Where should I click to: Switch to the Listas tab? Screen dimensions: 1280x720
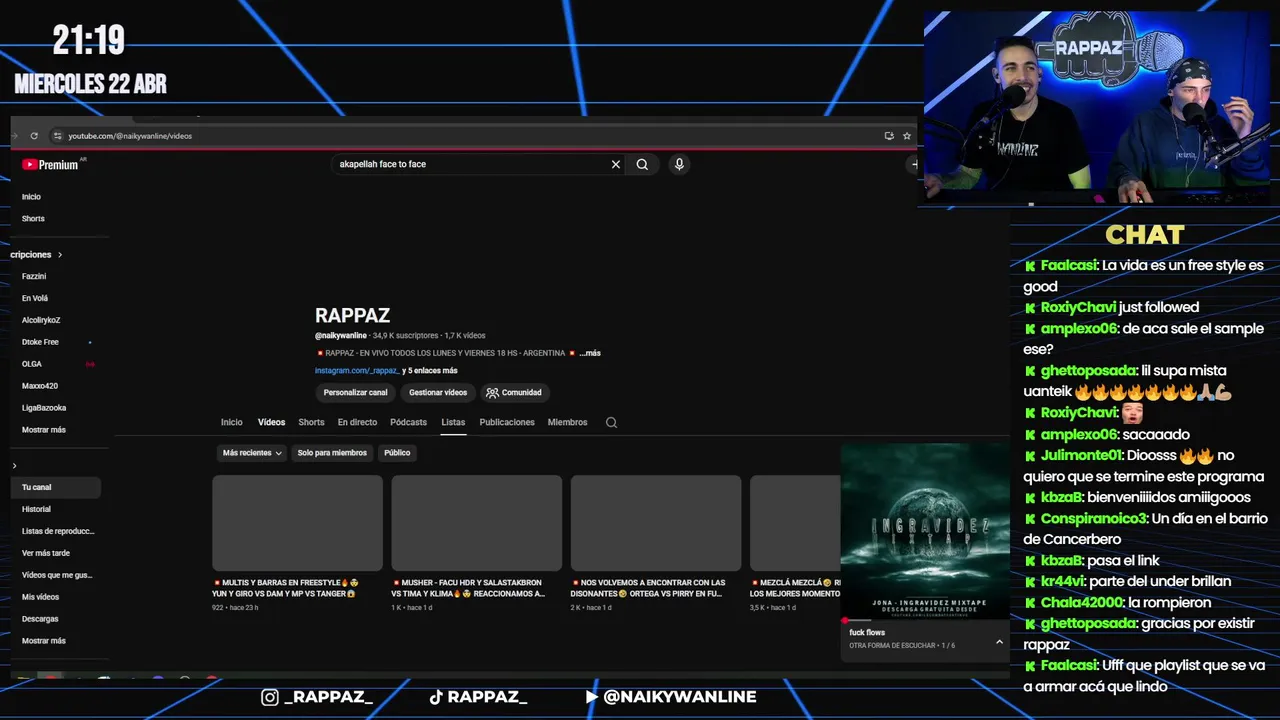click(x=453, y=422)
